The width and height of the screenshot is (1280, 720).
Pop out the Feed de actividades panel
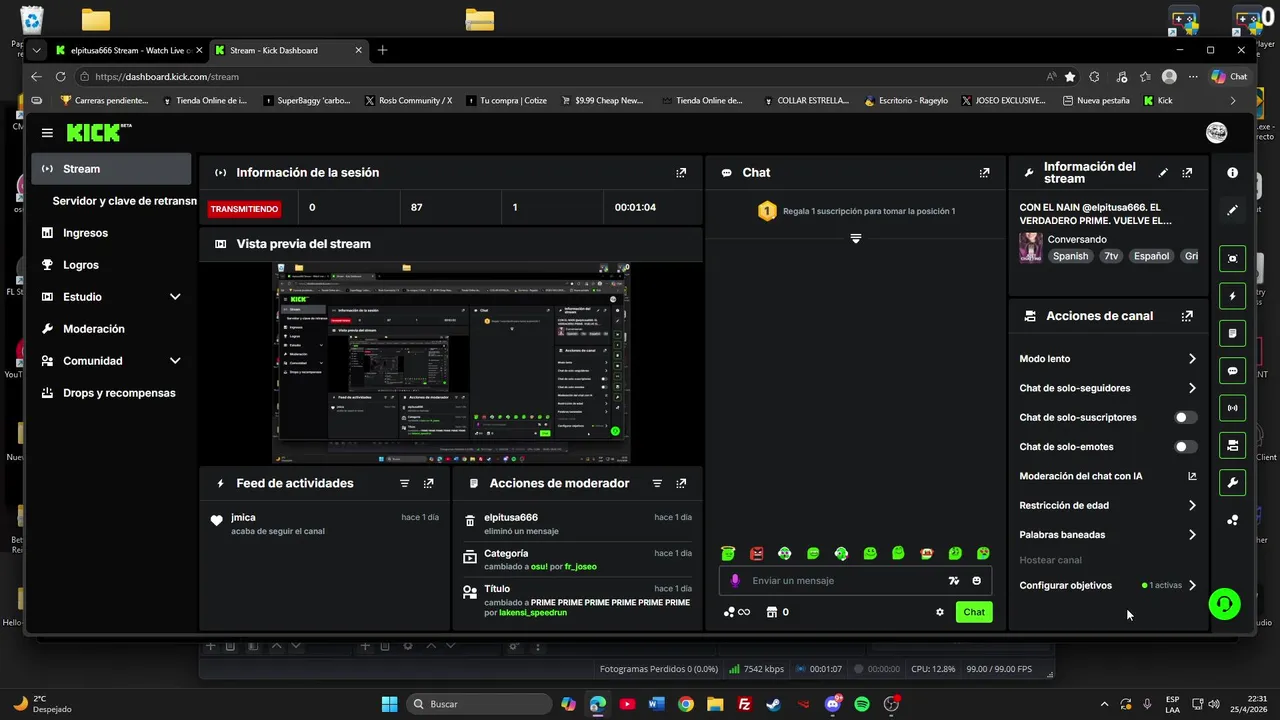428,483
